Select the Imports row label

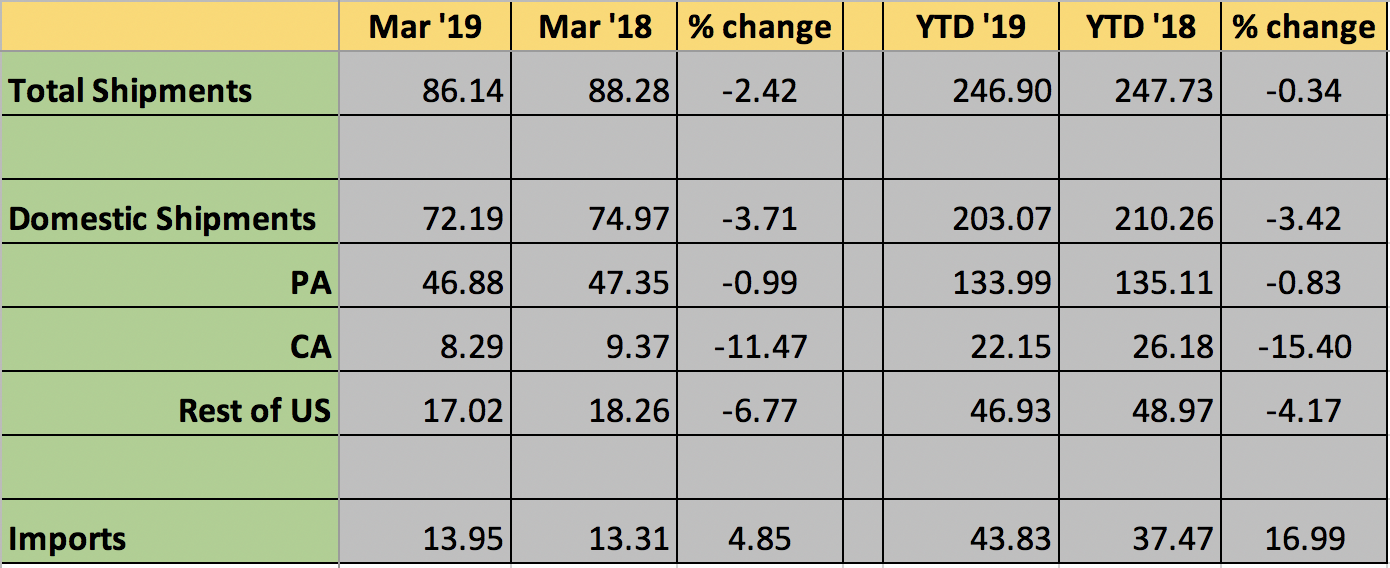[x=68, y=539]
